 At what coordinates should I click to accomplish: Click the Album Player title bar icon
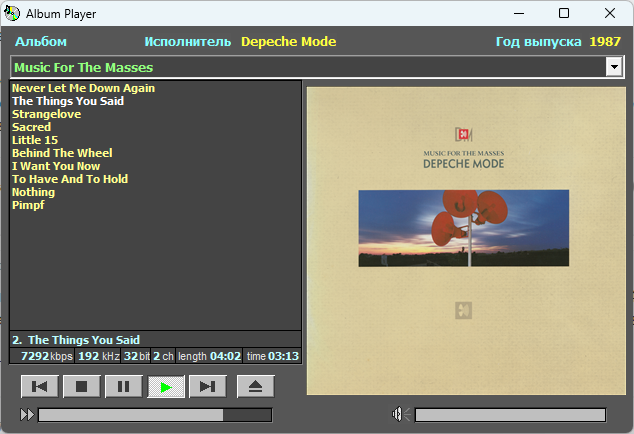[12, 13]
